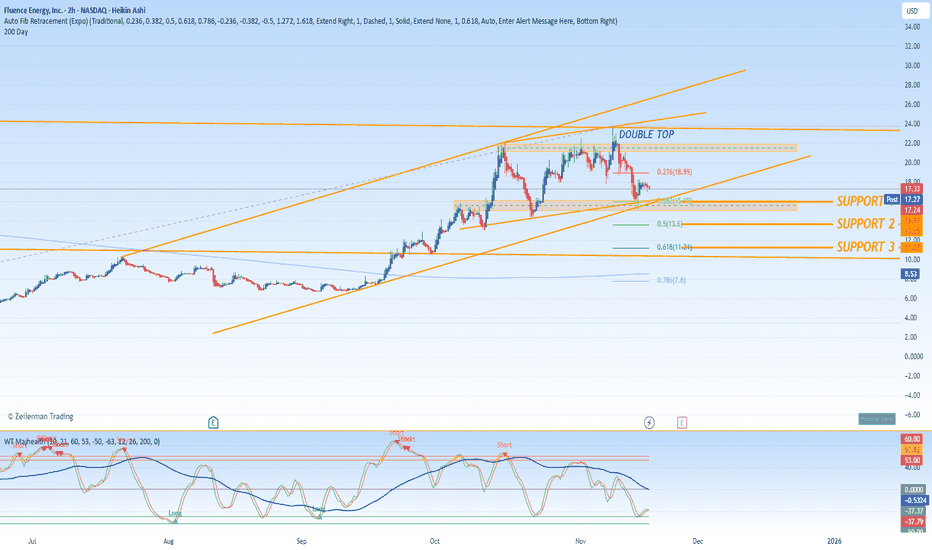Click the Long signal marker near August
This screenshot has width=932, height=550.
(x=175, y=515)
